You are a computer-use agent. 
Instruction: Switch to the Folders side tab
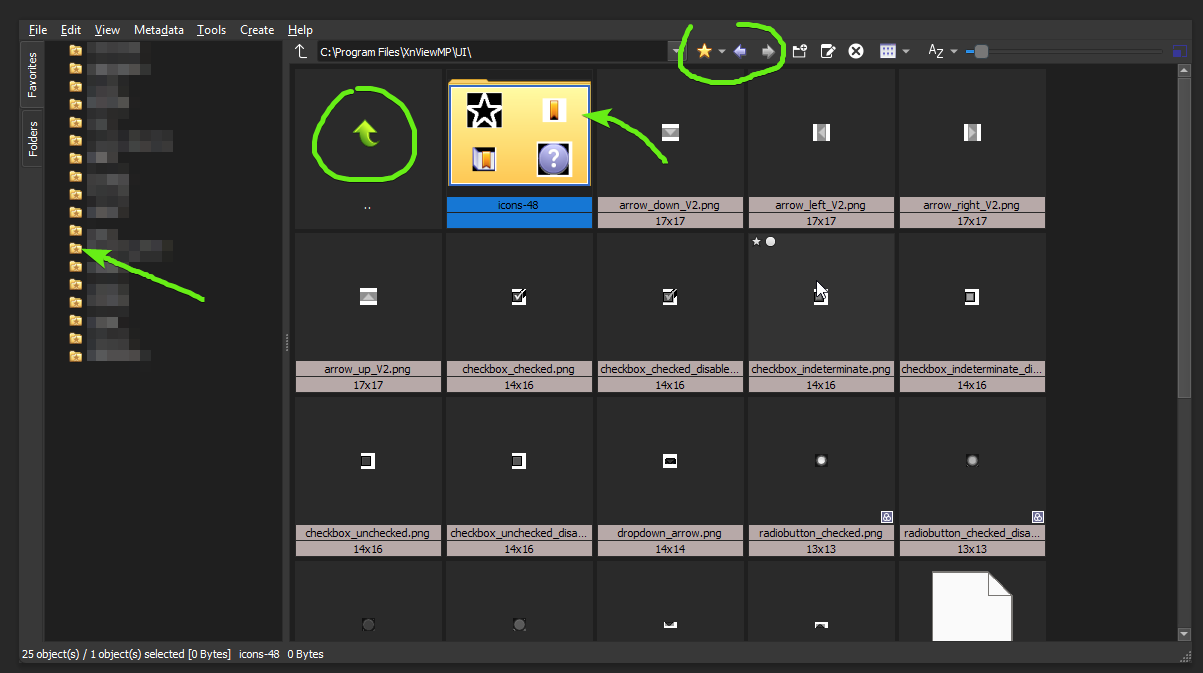32,138
